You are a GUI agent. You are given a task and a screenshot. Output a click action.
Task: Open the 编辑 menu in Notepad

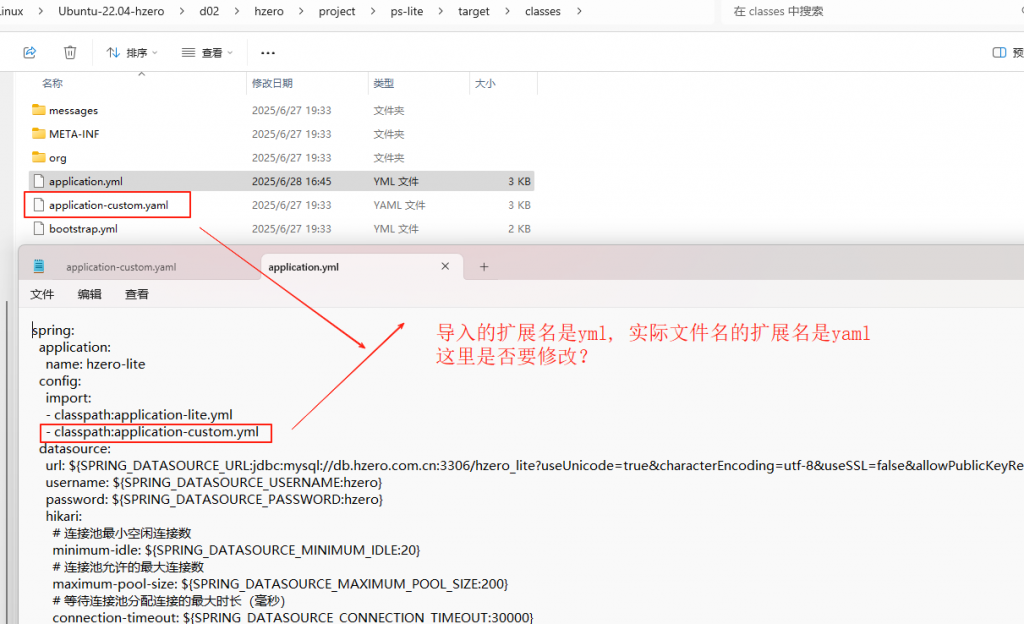89,294
